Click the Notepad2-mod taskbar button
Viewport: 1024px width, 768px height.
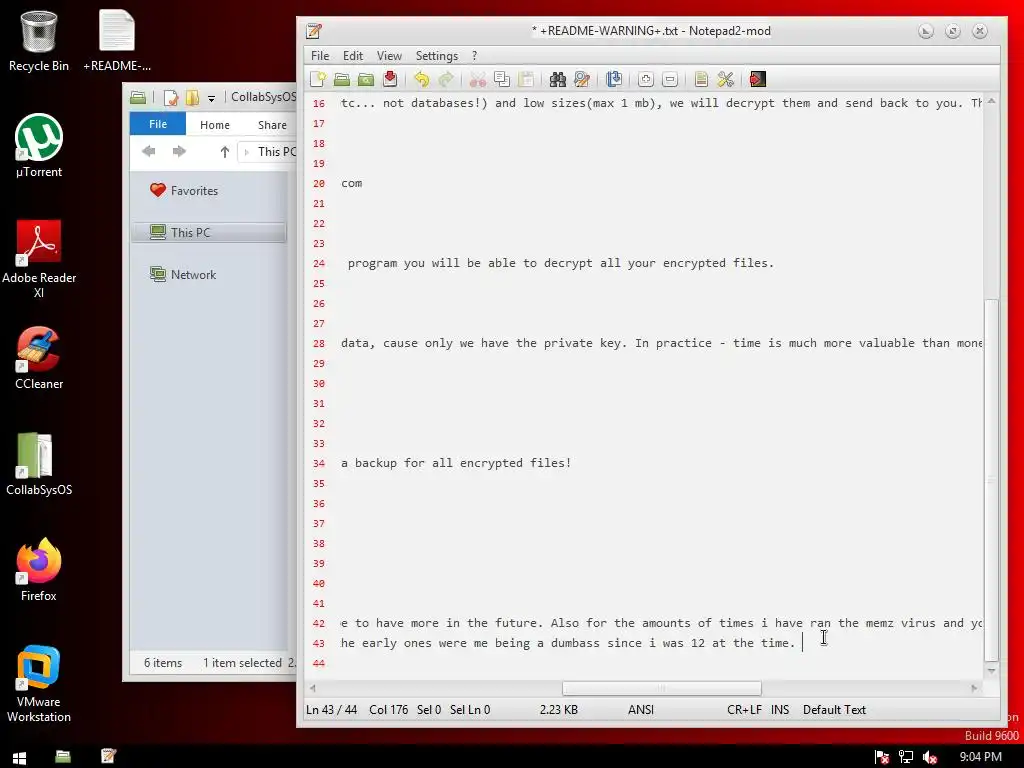pyautogui.click(x=108, y=757)
